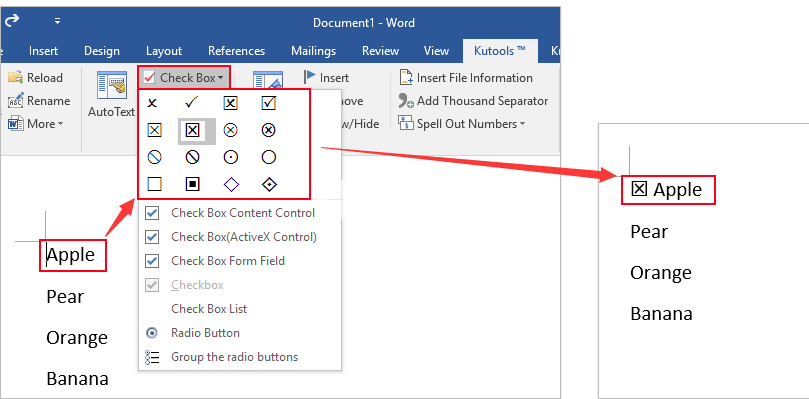The width and height of the screenshot is (809, 399).
Task: Choose the diamond with center dot symbol
Action: pos(269,184)
